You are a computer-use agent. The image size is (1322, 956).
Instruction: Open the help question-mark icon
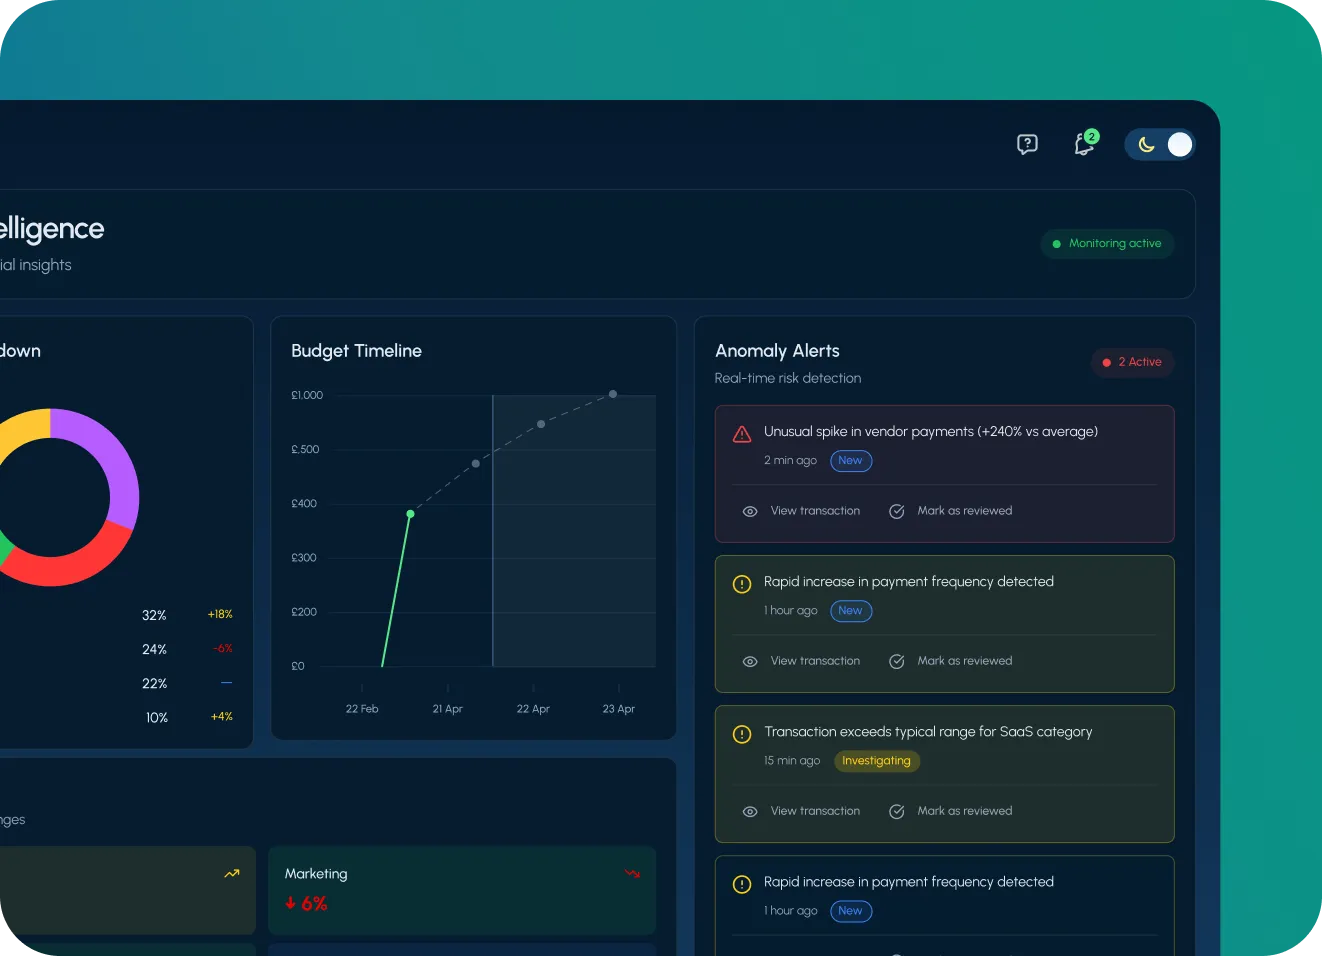point(1027,144)
